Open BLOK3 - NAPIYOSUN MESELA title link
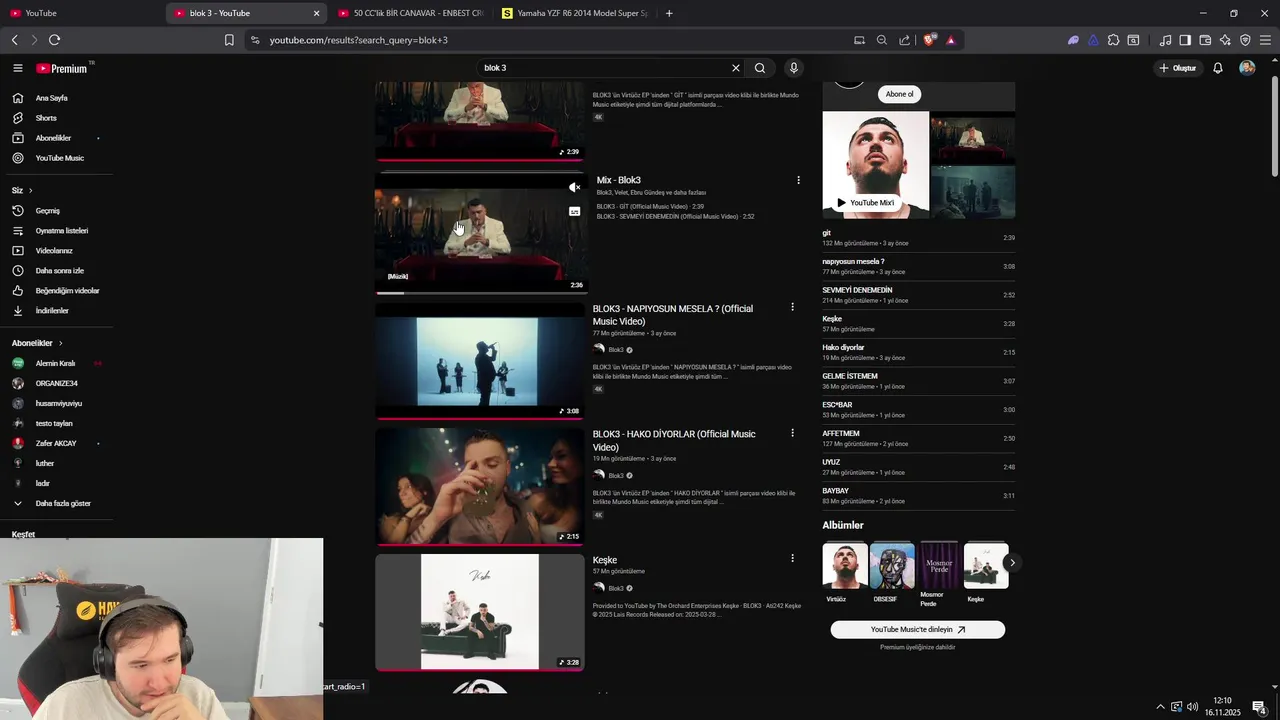1280x720 pixels. point(672,315)
